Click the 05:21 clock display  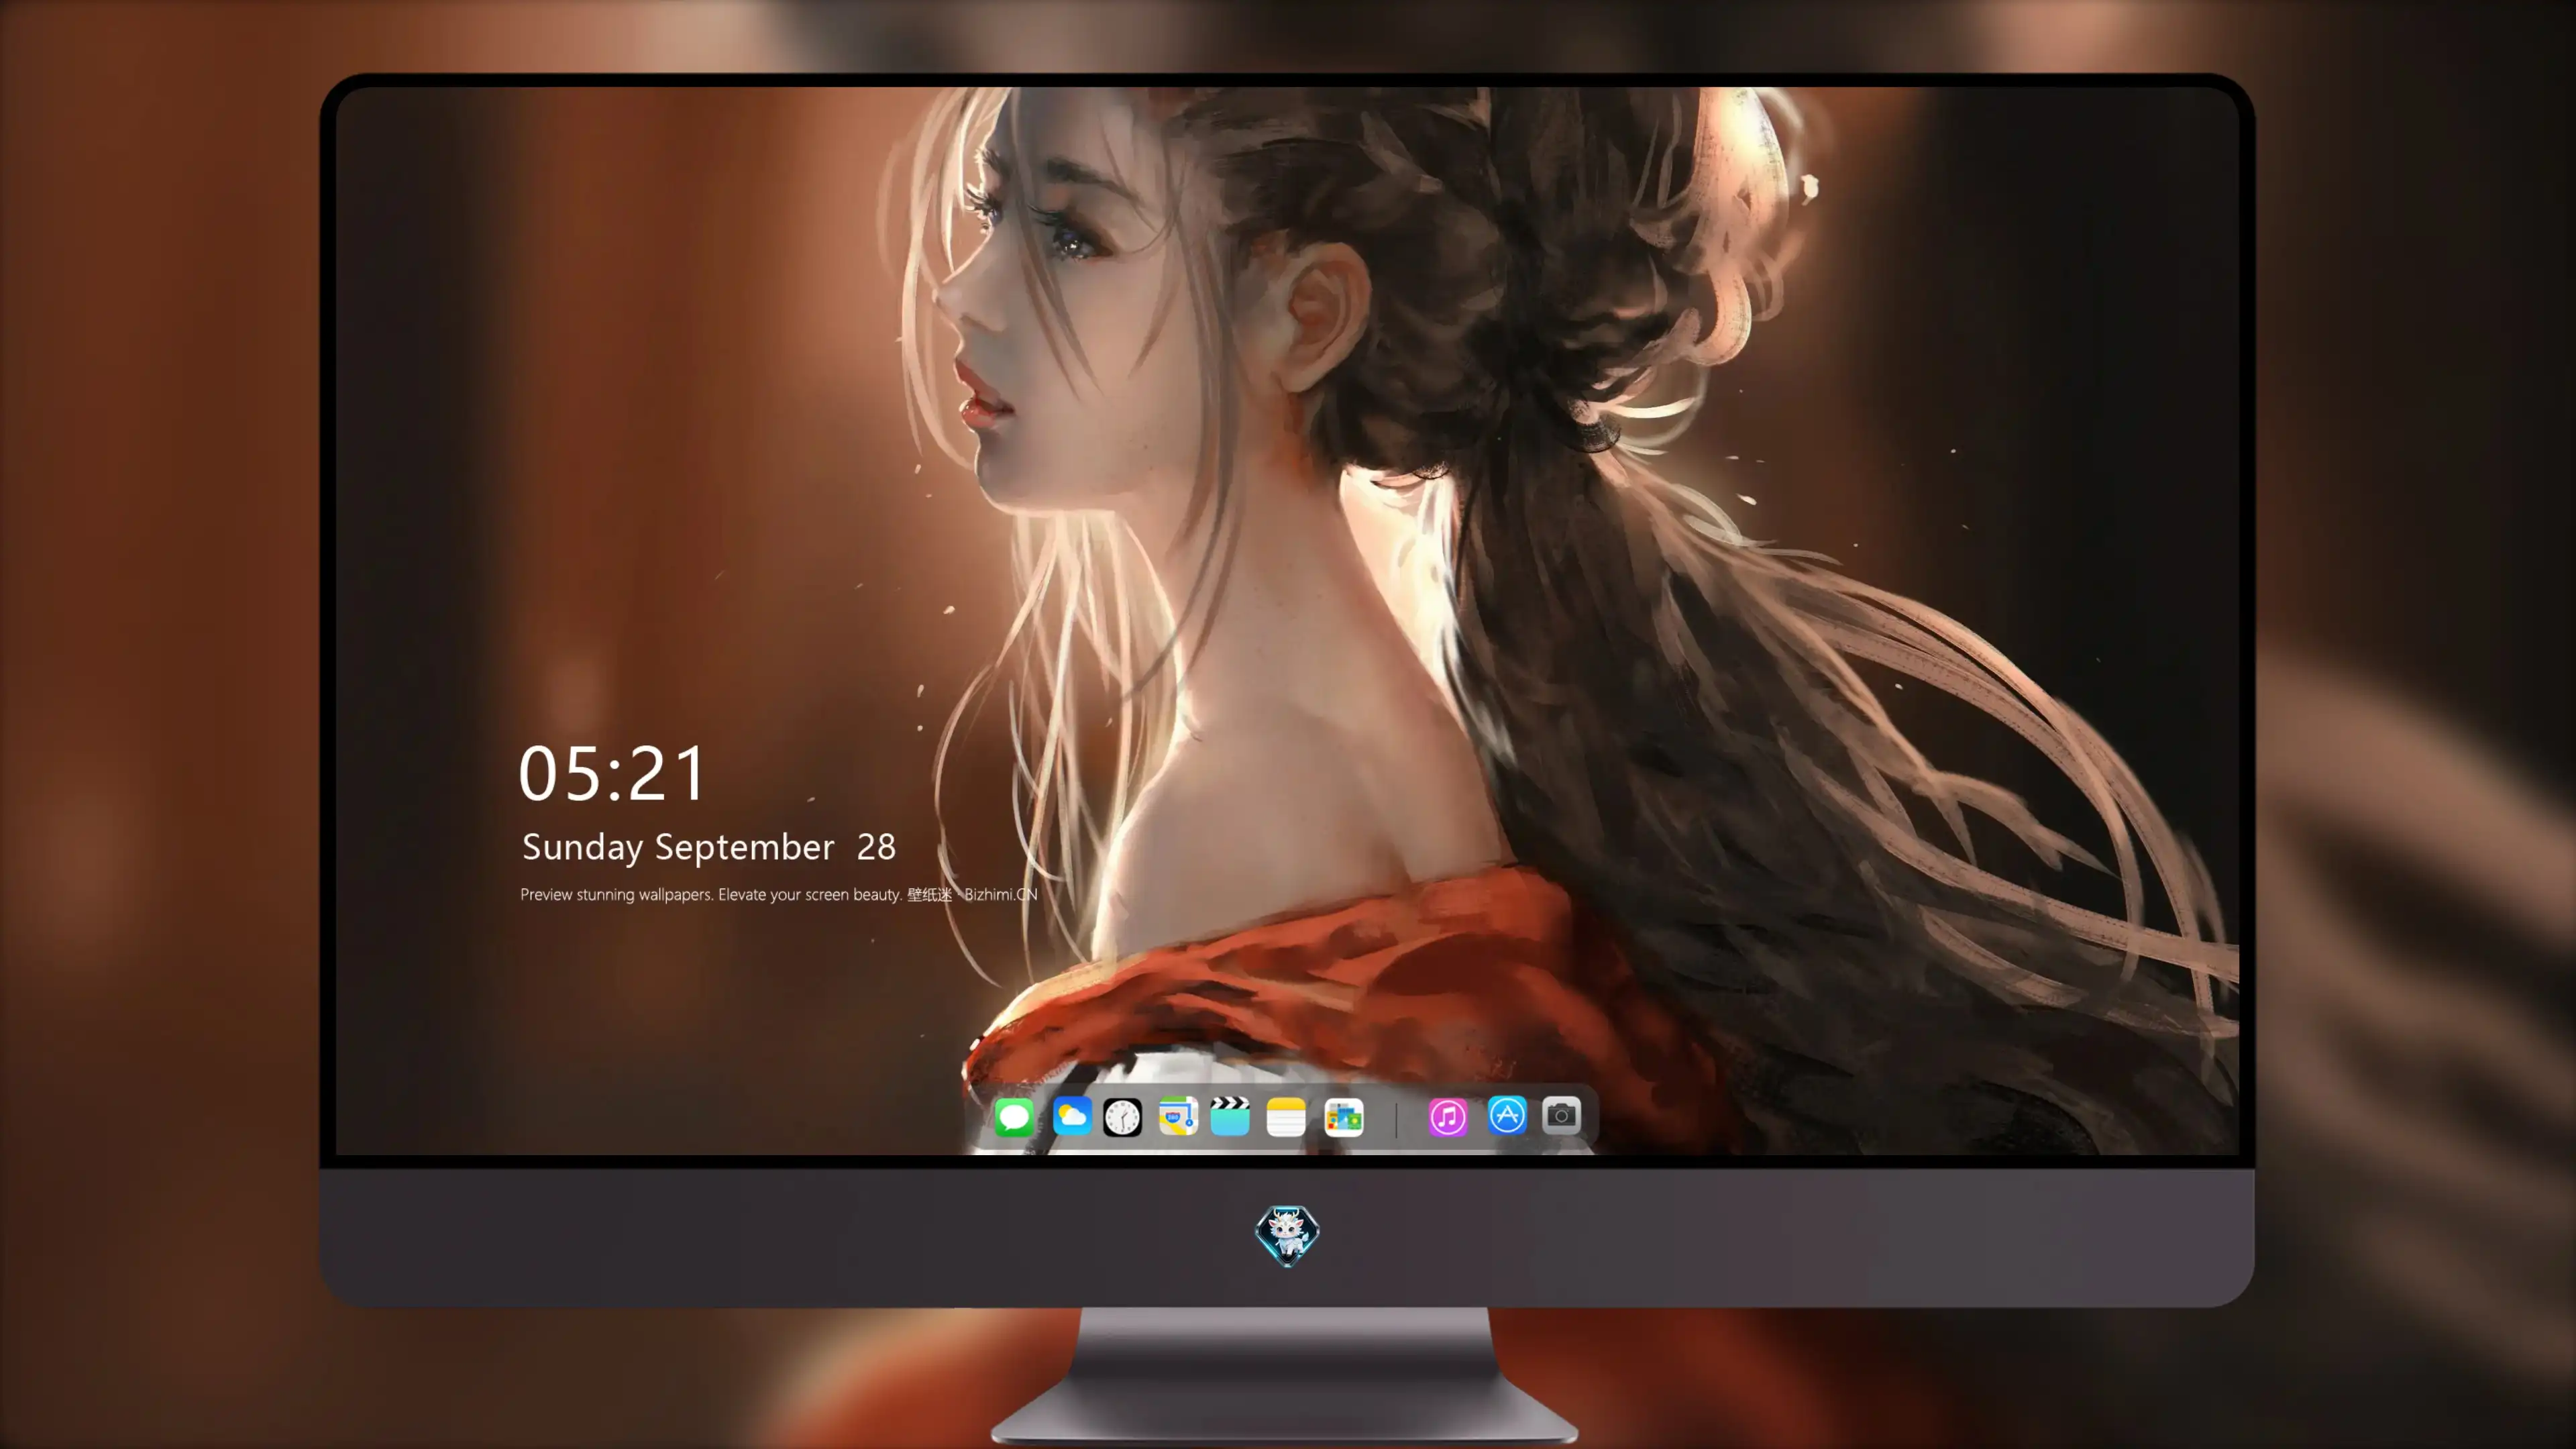(x=612, y=773)
